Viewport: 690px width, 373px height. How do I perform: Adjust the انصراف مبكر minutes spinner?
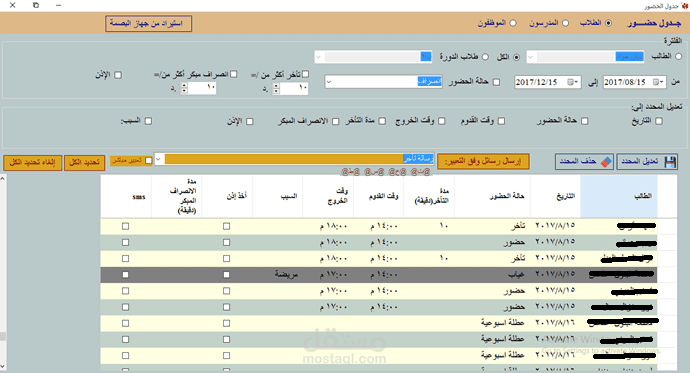(x=184, y=88)
